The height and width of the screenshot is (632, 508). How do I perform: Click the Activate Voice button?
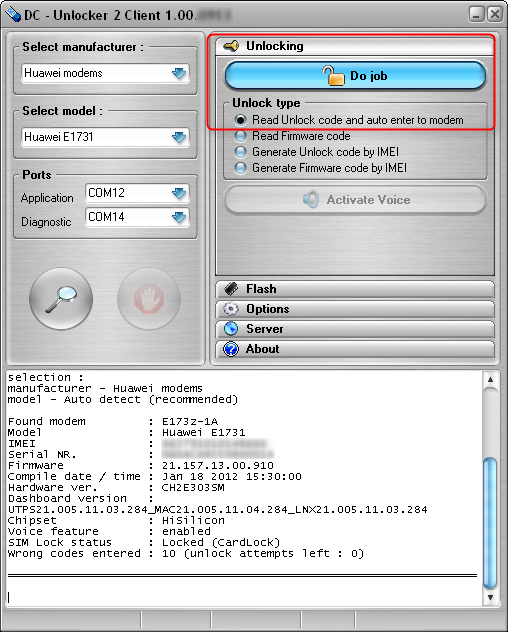coord(355,200)
